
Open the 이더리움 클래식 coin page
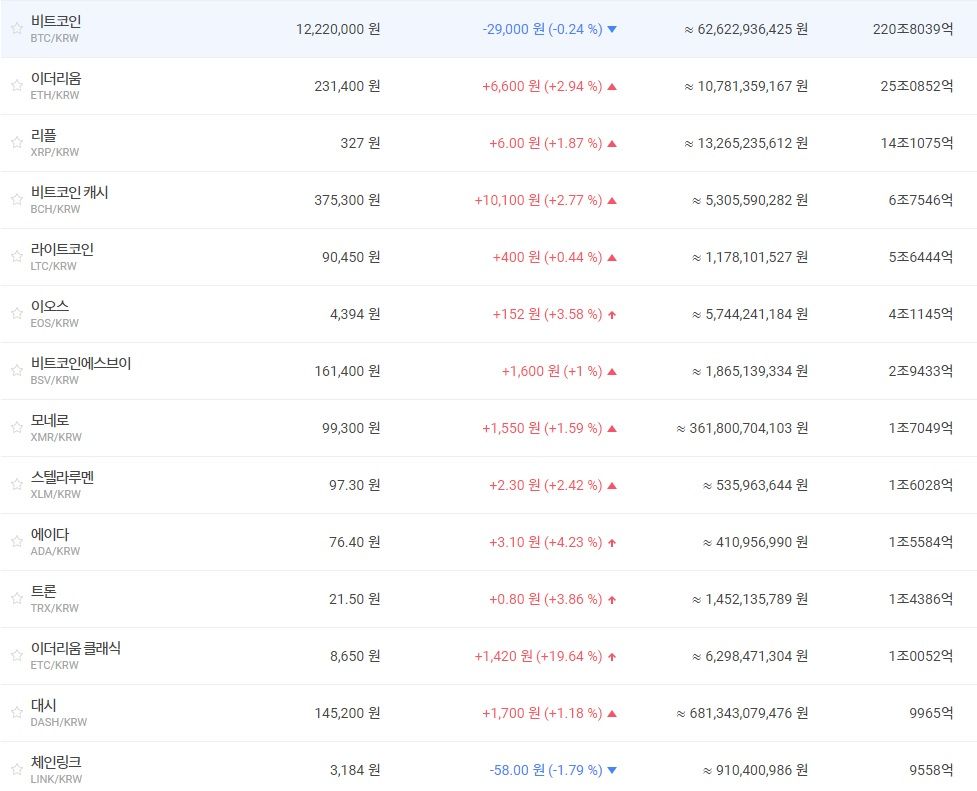click(x=76, y=648)
